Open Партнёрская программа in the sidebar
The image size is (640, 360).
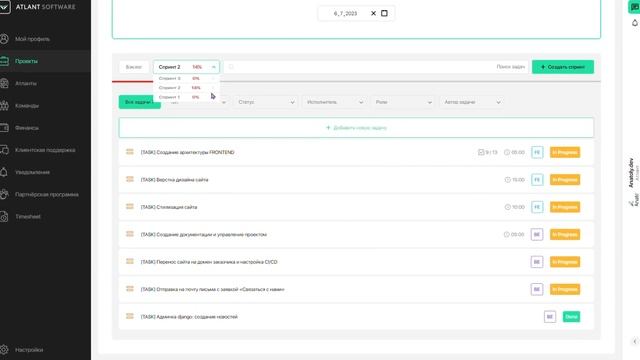[47, 195]
